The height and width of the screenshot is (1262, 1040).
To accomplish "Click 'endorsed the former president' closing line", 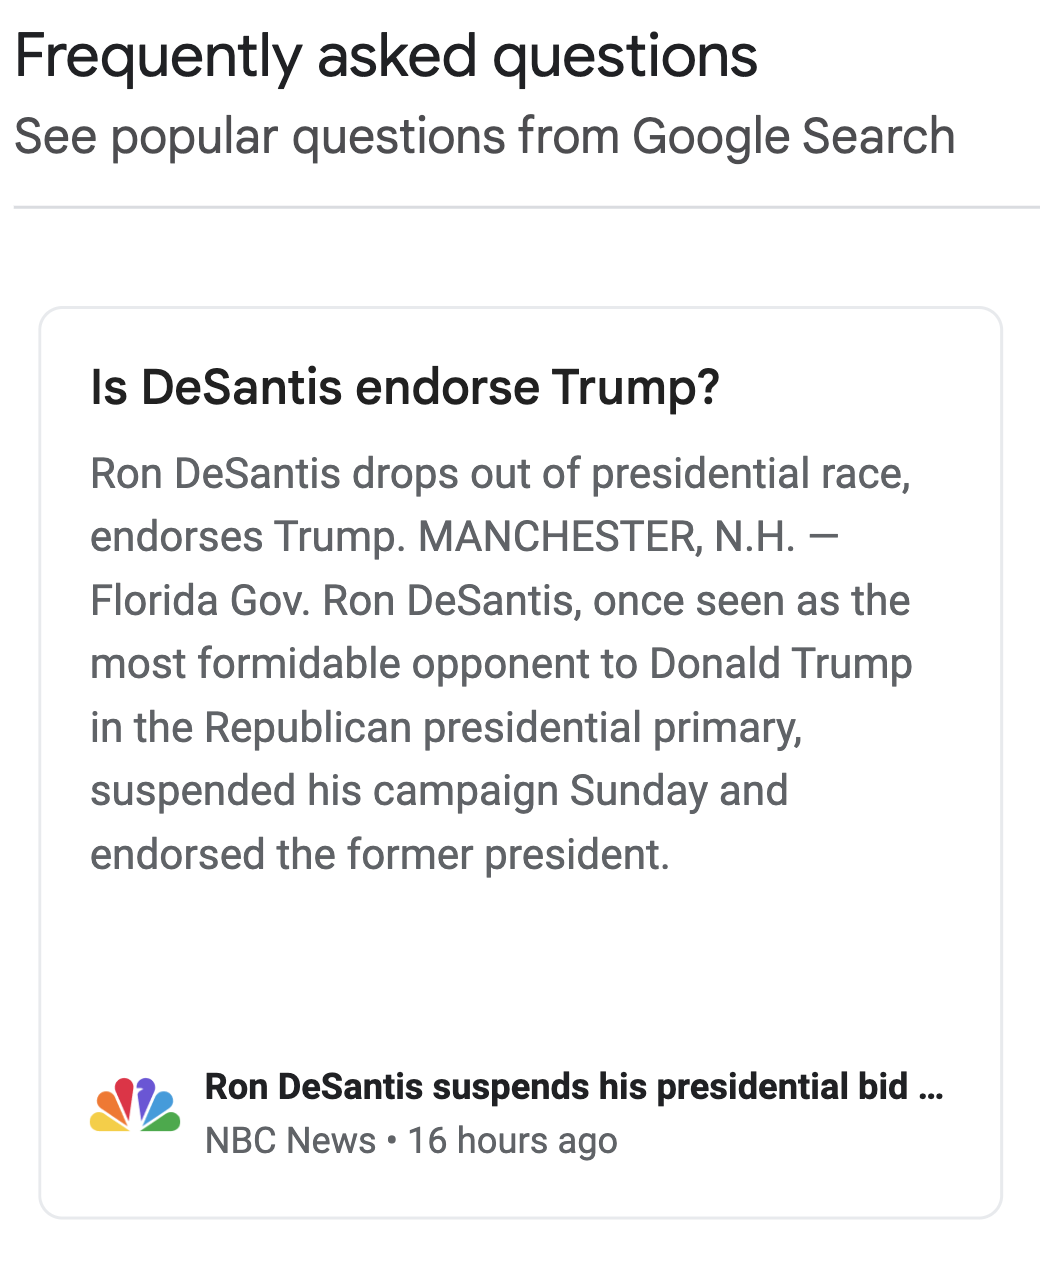I will tap(379, 855).
